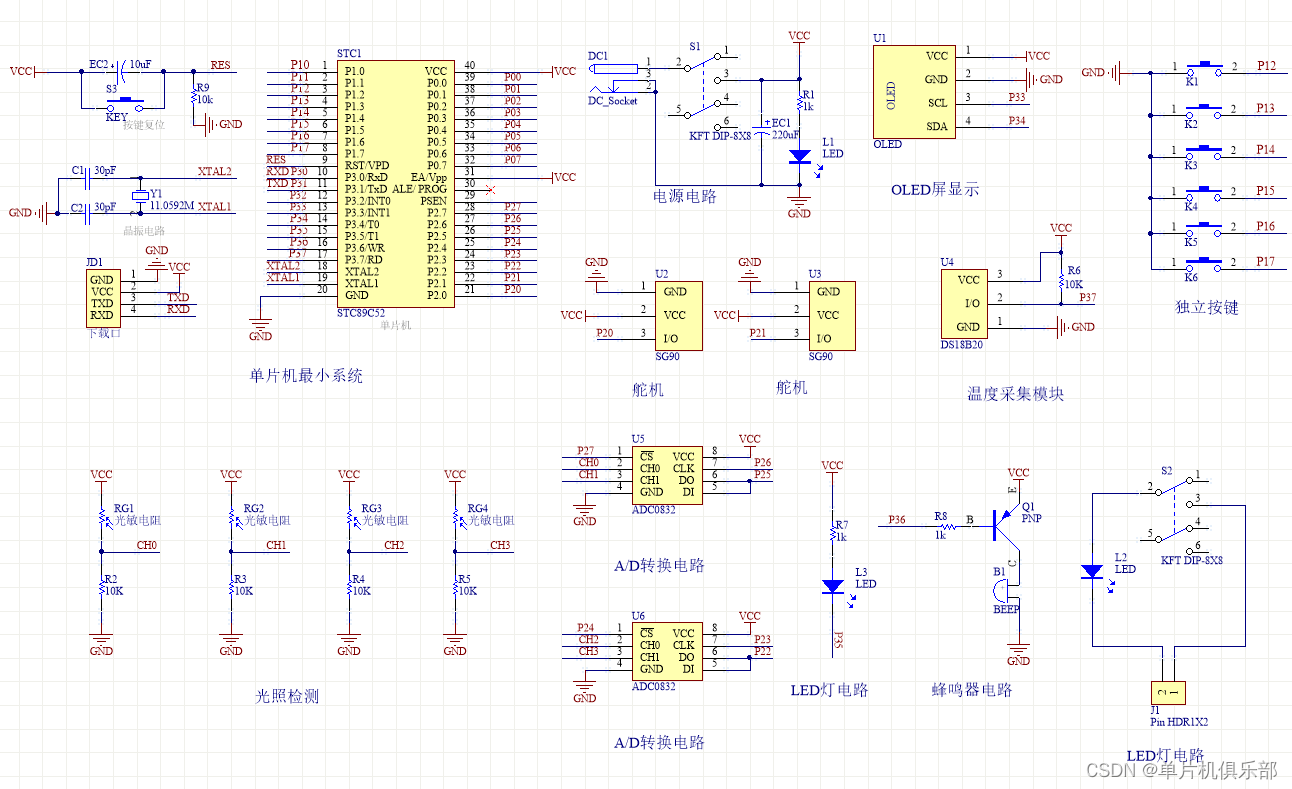Image resolution: width=1292 pixels, height=789 pixels.
Task: Click the 'P33' net label on SCL line
Action: pyautogui.click(x=1017, y=98)
